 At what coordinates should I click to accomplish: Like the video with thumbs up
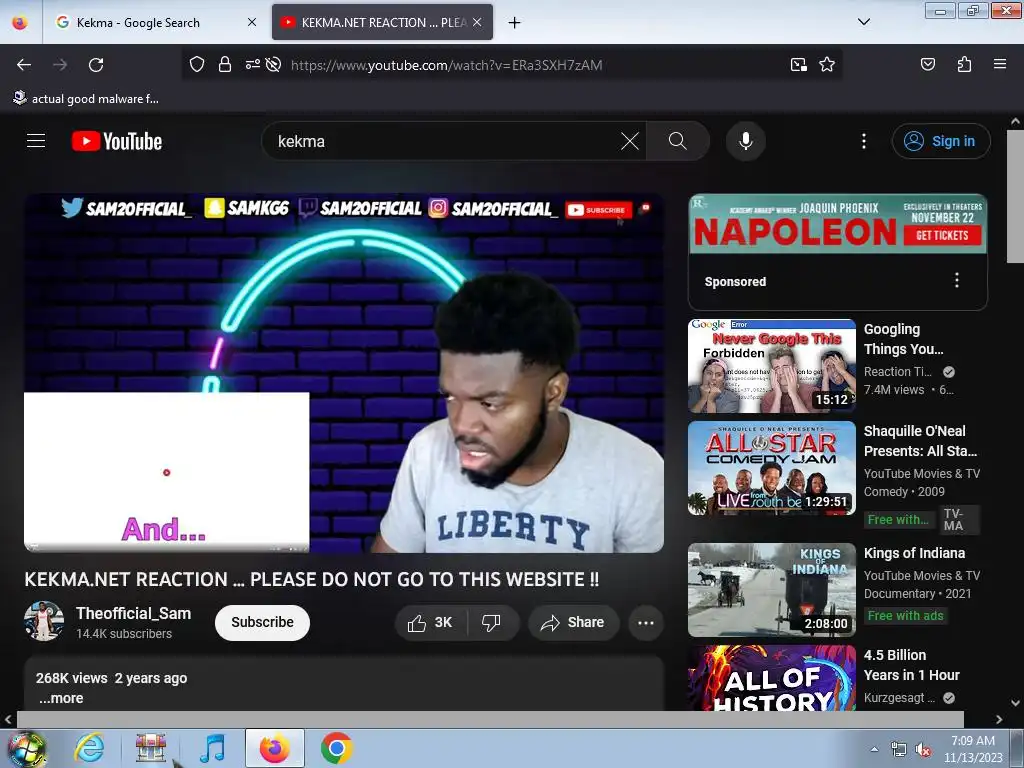pyautogui.click(x=430, y=622)
